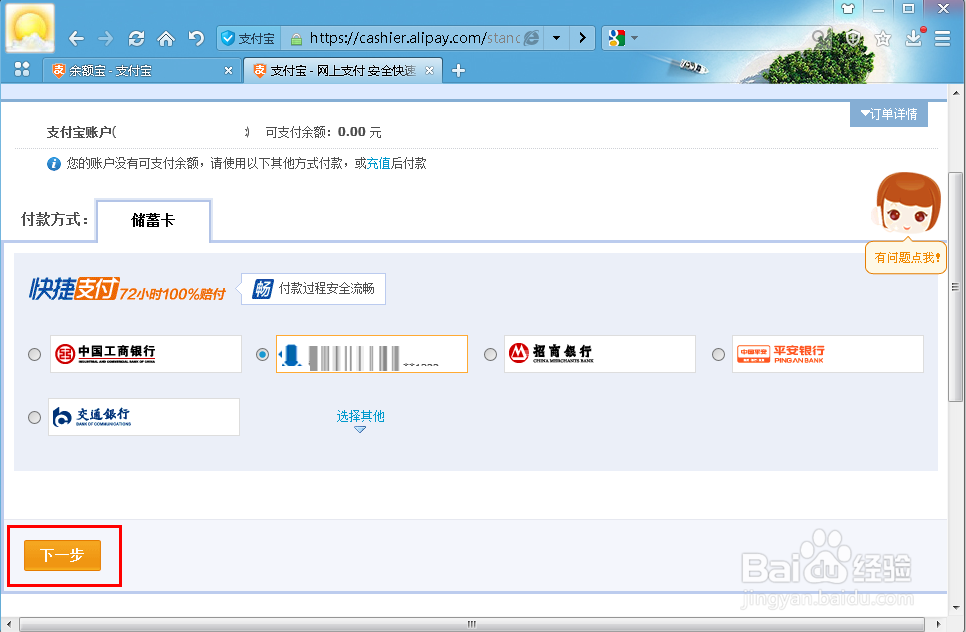Click the security shield icon near the search bar

[853, 37]
